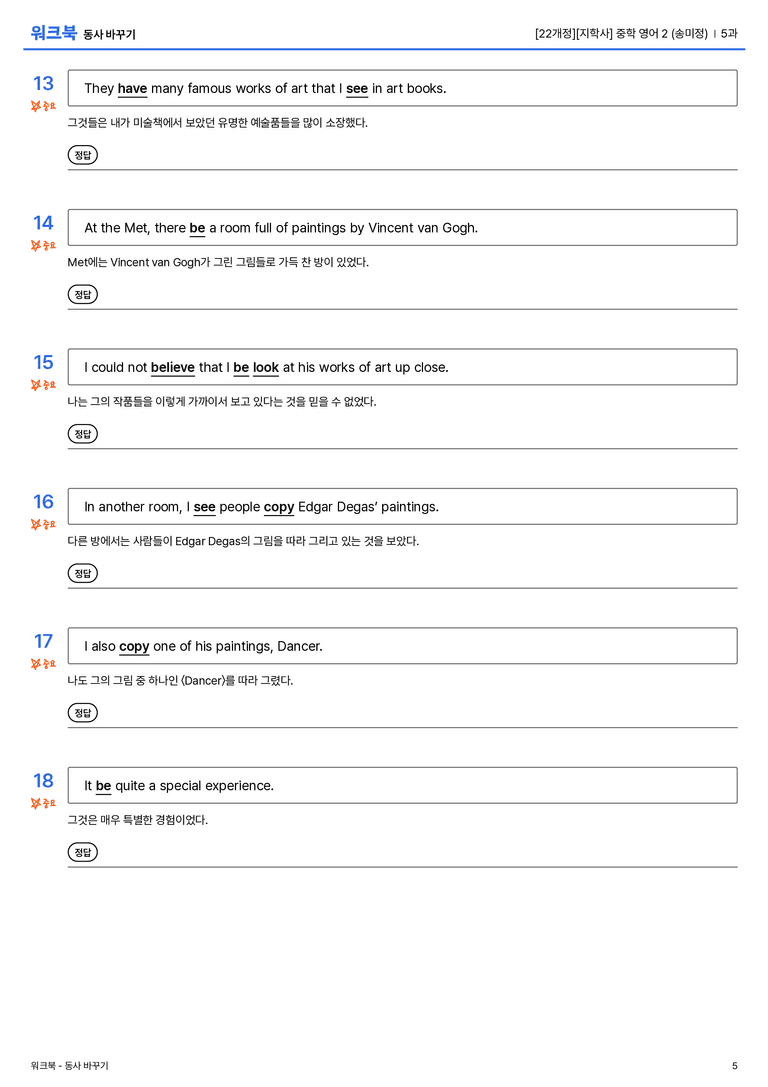
Task: Click the underlined word 'have' in sentence 13
Action: [132, 89]
